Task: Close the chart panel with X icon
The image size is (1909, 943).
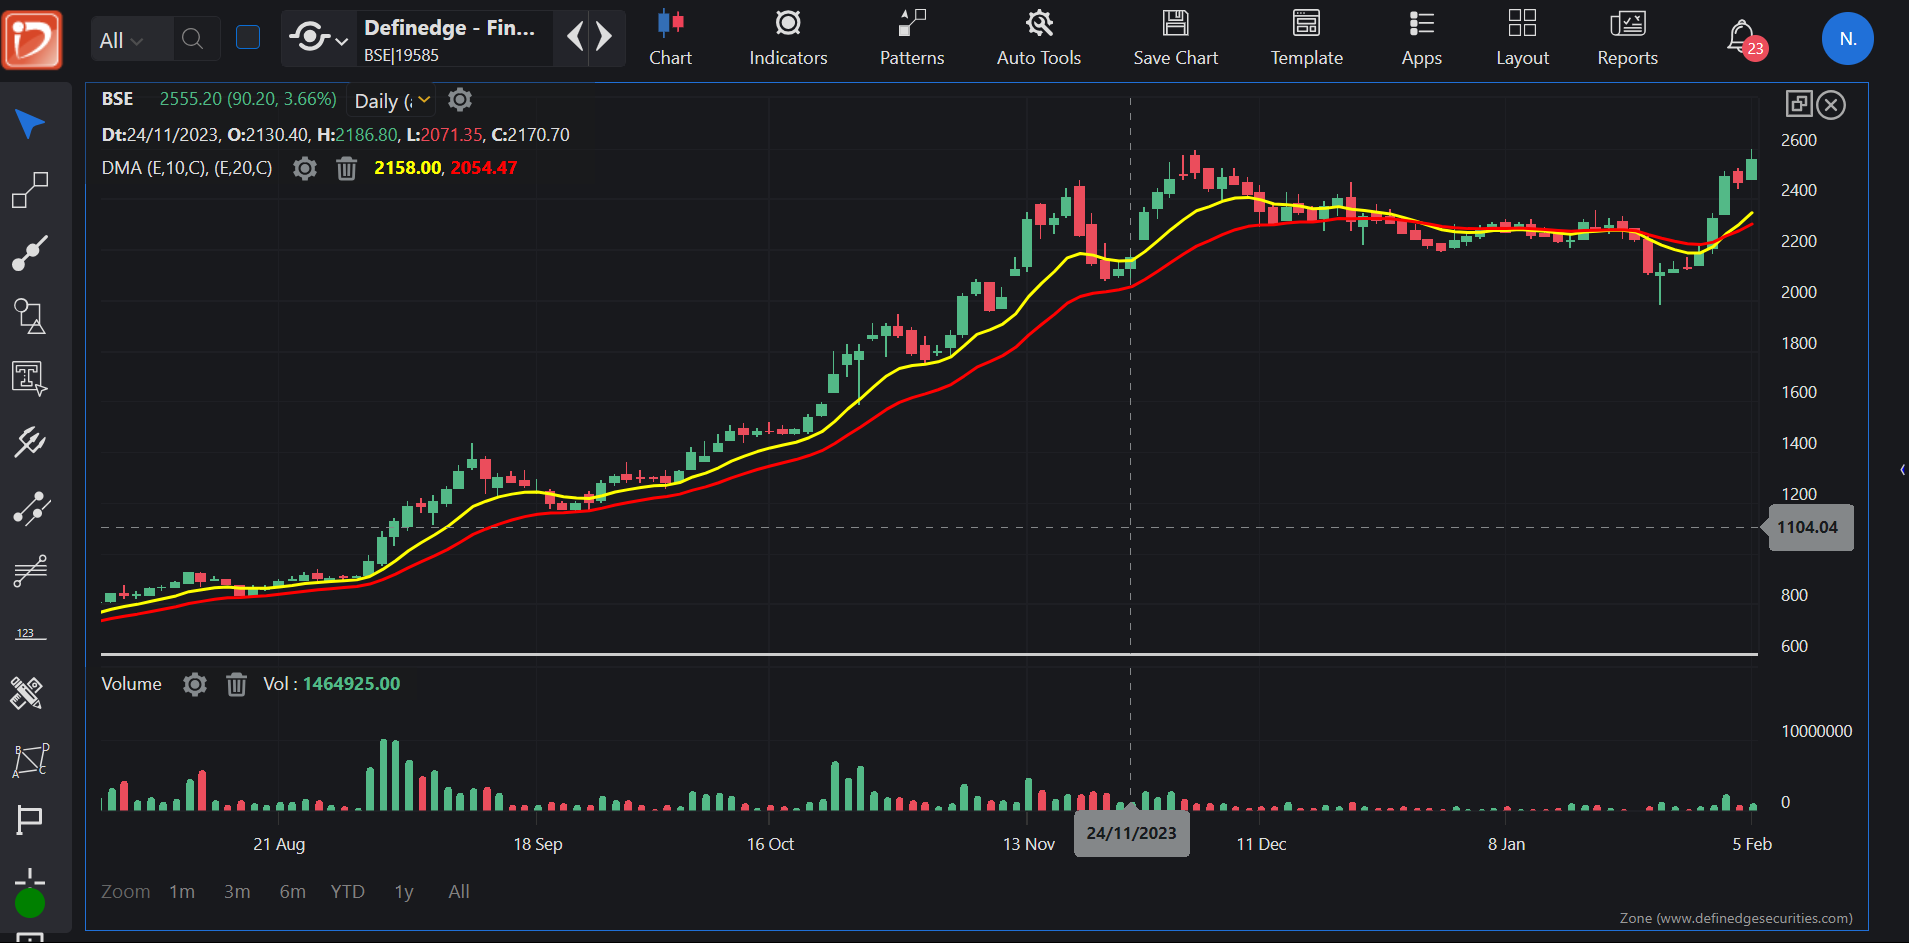Action: click(1831, 105)
